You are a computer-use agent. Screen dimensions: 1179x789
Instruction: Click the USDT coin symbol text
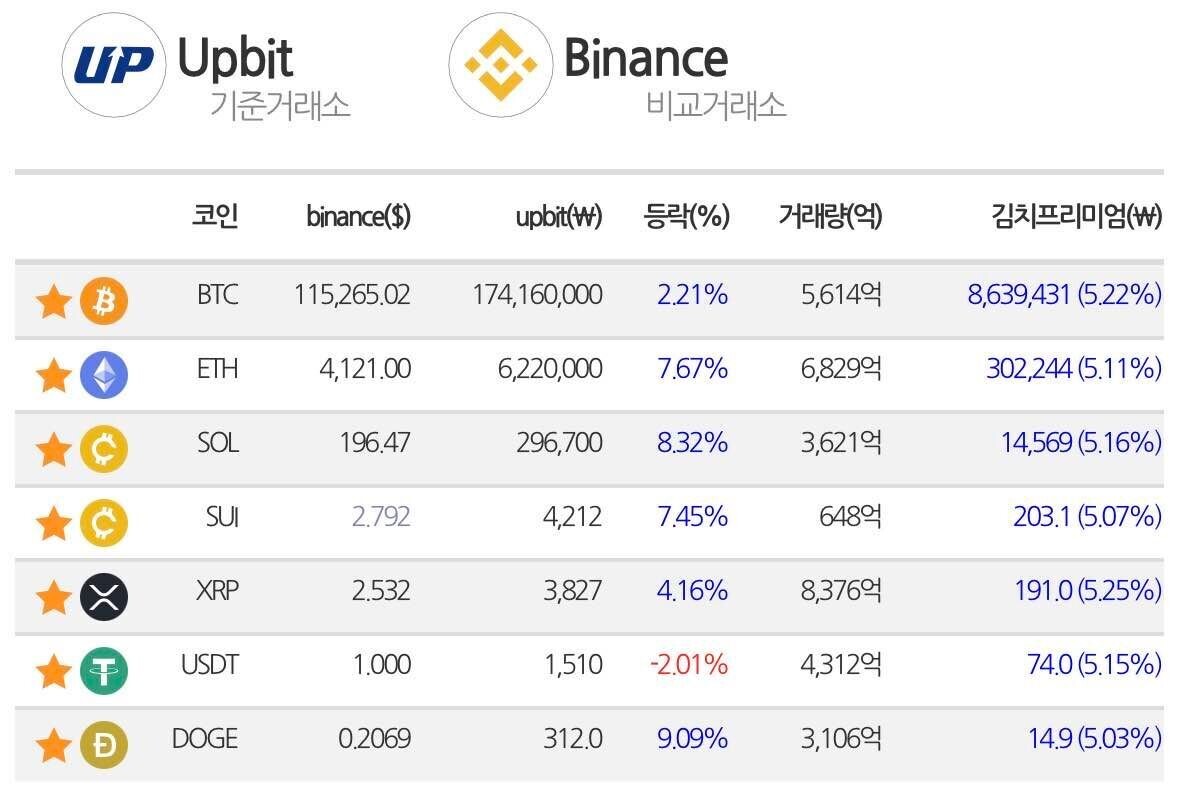[x=209, y=664]
